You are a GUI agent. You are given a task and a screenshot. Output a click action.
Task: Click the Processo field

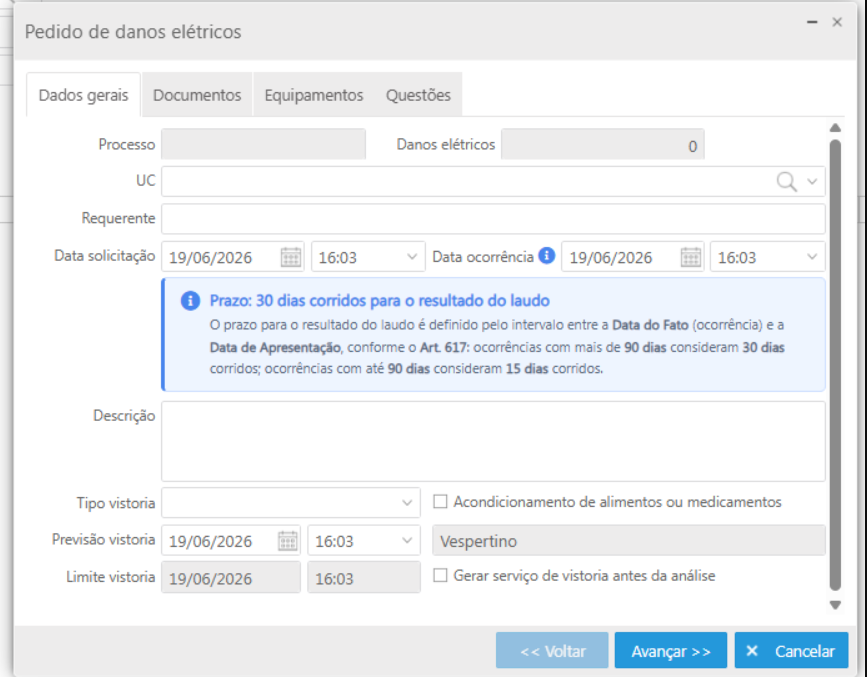[x=263, y=144]
